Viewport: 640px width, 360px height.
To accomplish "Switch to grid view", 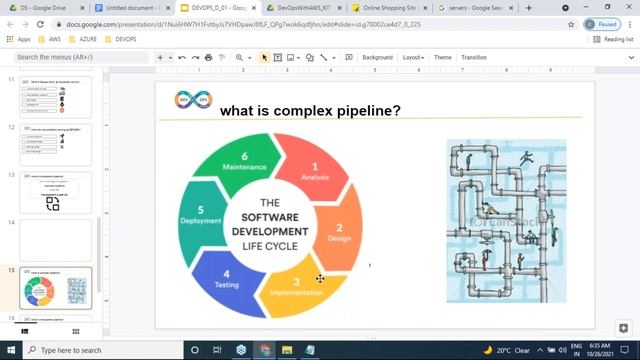I will click(76, 331).
